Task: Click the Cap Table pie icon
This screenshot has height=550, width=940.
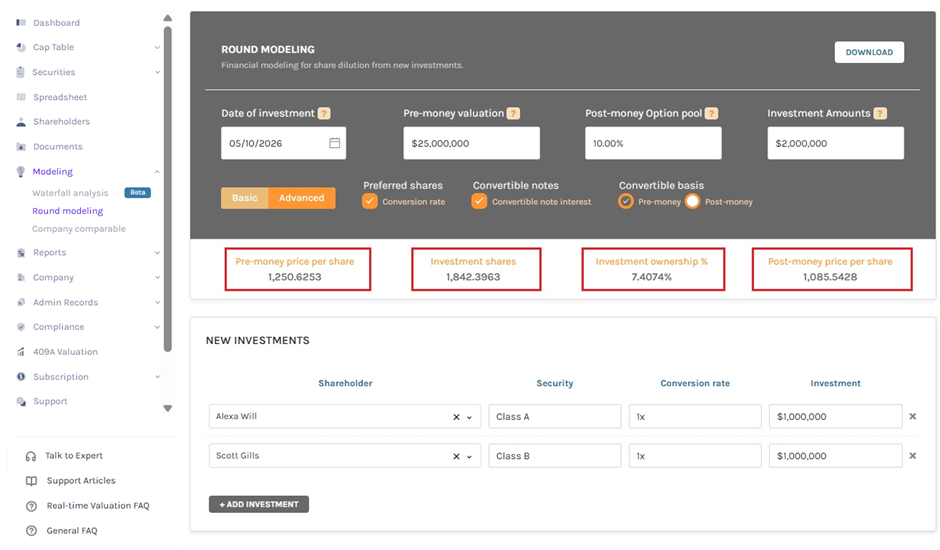Action: (x=21, y=47)
